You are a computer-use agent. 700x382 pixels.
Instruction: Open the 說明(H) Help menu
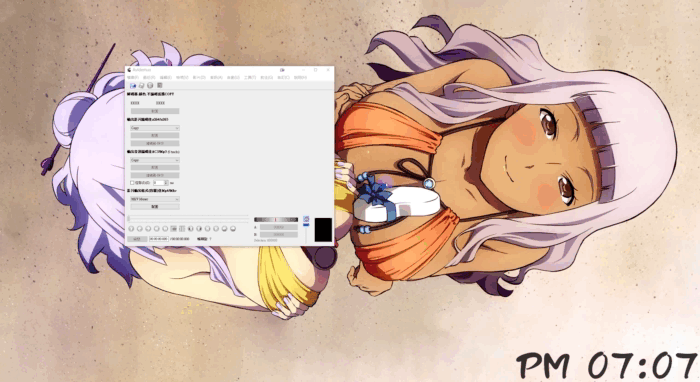pyautogui.click(x=300, y=78)
